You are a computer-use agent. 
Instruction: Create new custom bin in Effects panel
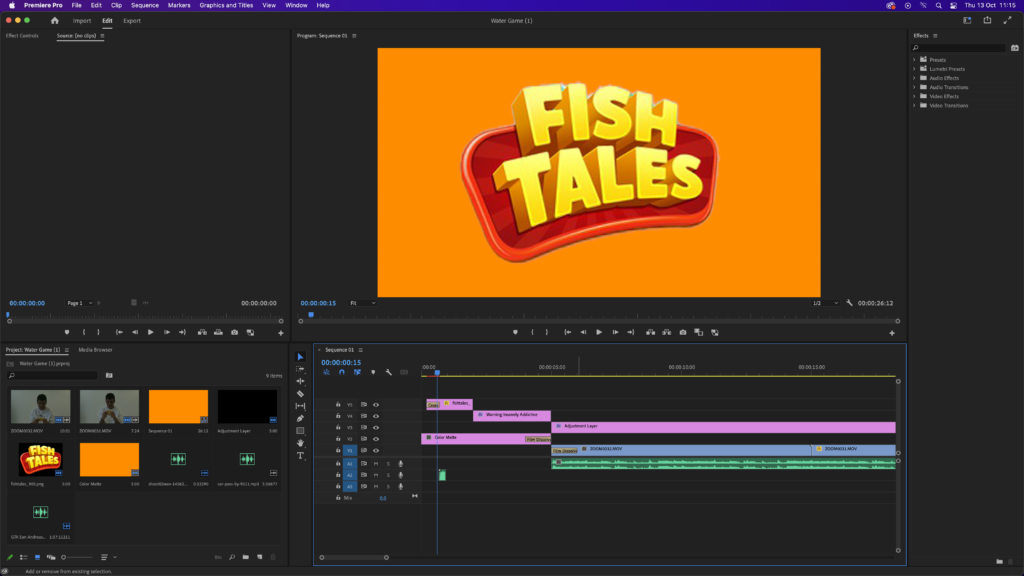[x=999, y=561]
